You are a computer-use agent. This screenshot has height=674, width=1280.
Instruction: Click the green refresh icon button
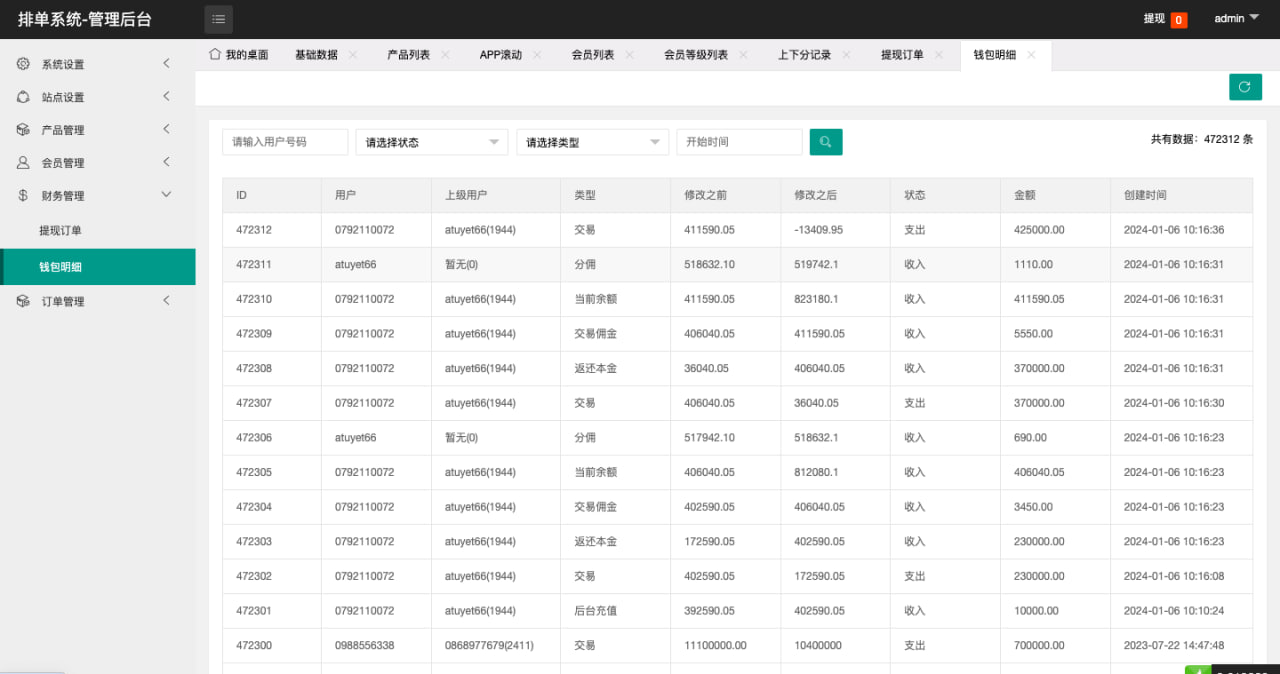point(1245,87)
